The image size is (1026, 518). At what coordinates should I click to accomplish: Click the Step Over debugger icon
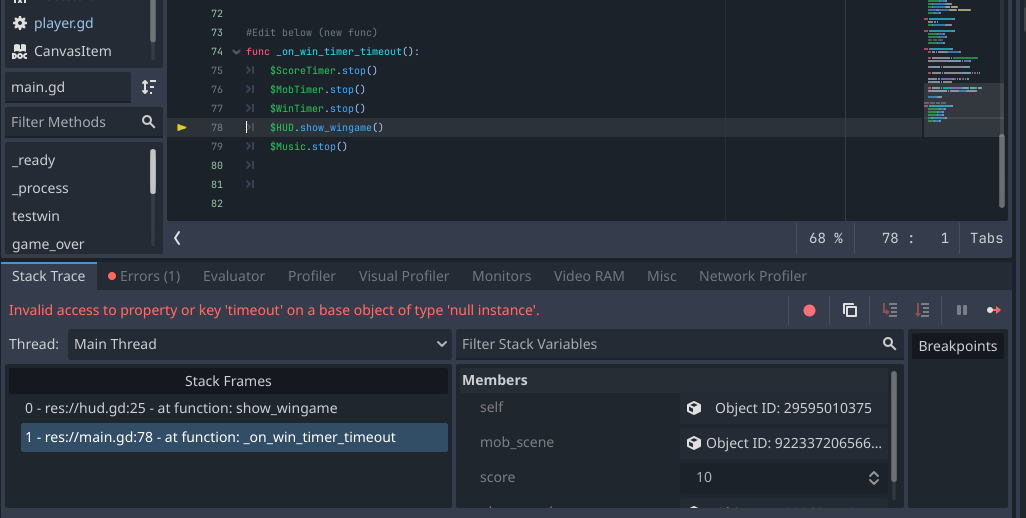pyautogui.click(x=922, y=310)
